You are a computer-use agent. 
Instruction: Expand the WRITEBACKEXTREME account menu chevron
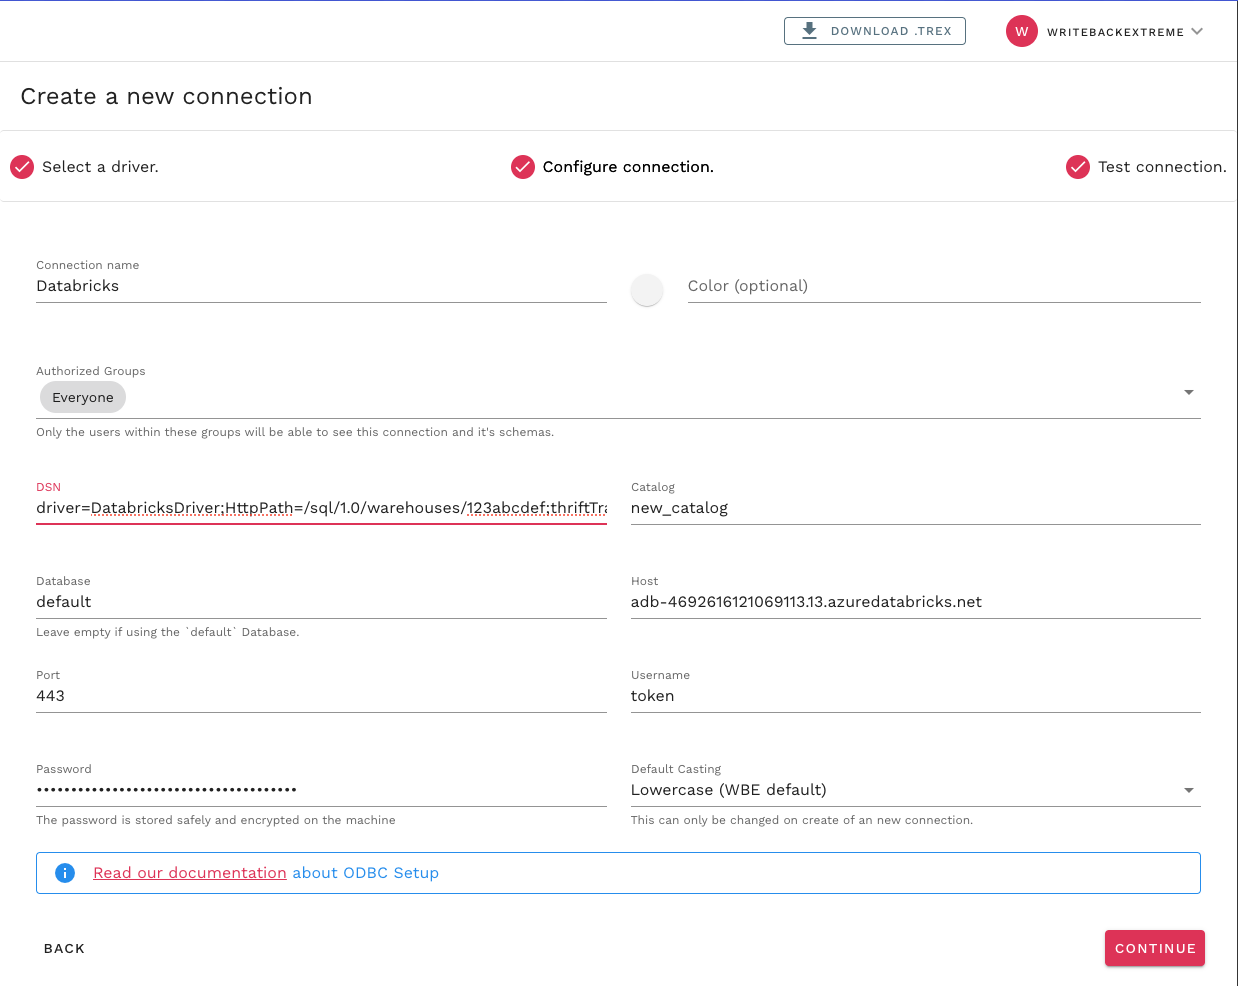[x=1197, y=31]
